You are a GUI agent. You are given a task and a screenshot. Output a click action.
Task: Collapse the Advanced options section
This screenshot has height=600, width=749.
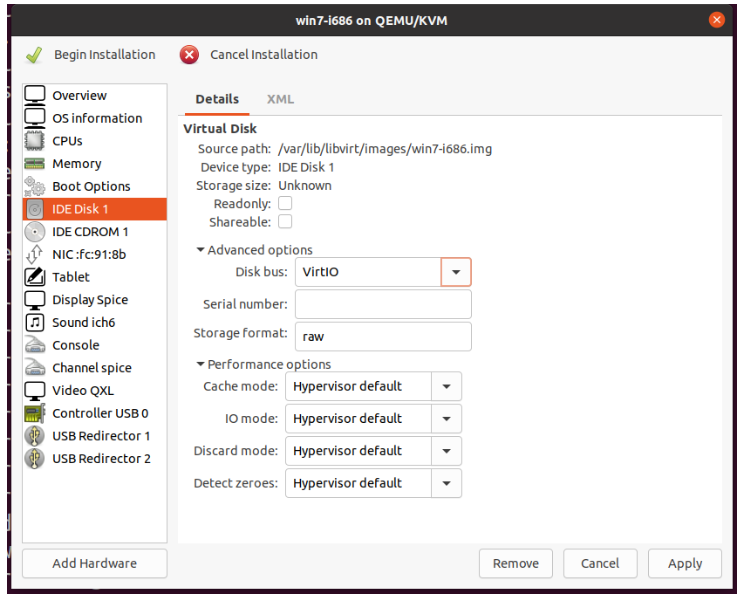255,250
